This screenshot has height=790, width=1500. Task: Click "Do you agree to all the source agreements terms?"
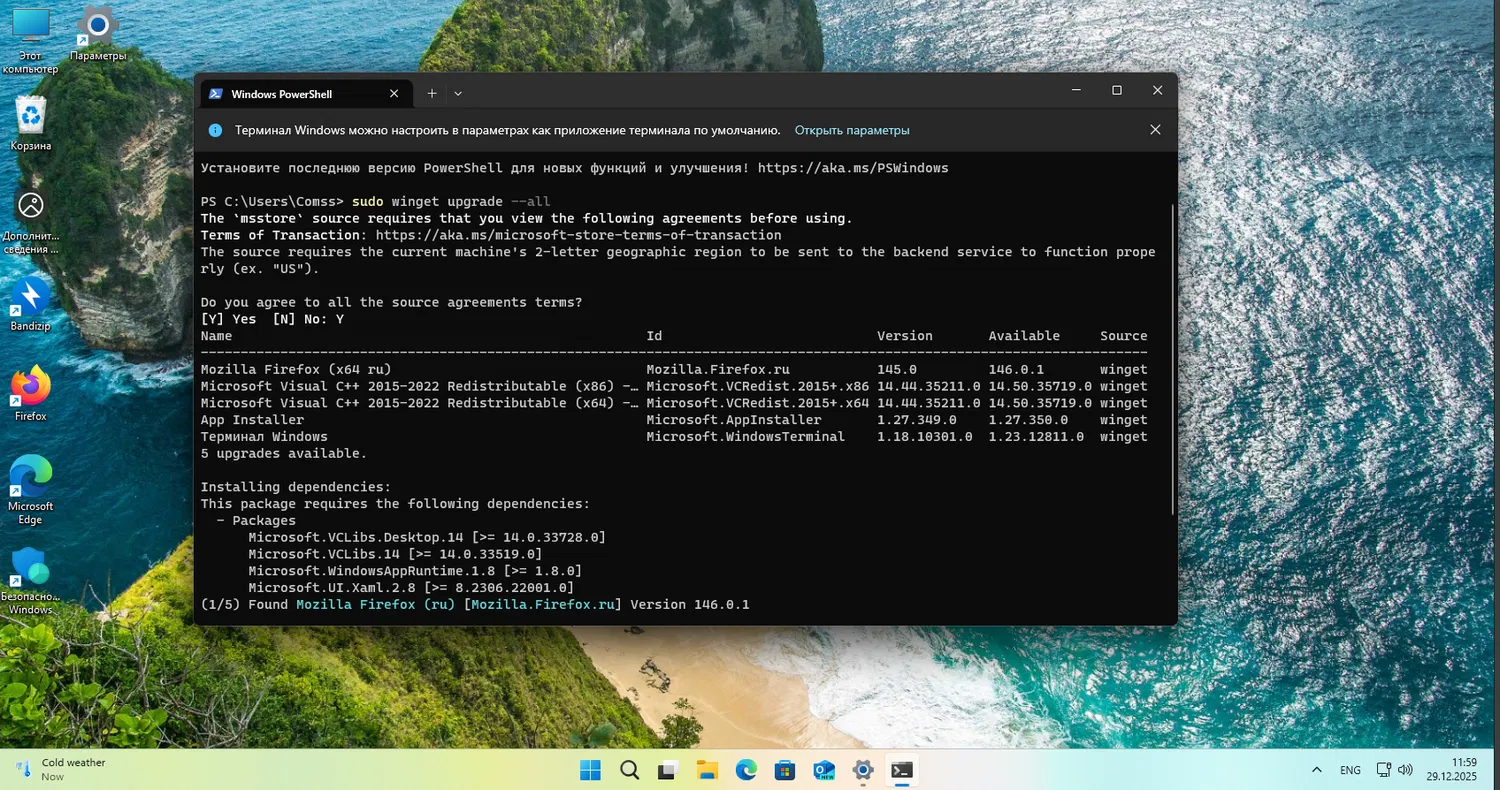click(392, 302)
